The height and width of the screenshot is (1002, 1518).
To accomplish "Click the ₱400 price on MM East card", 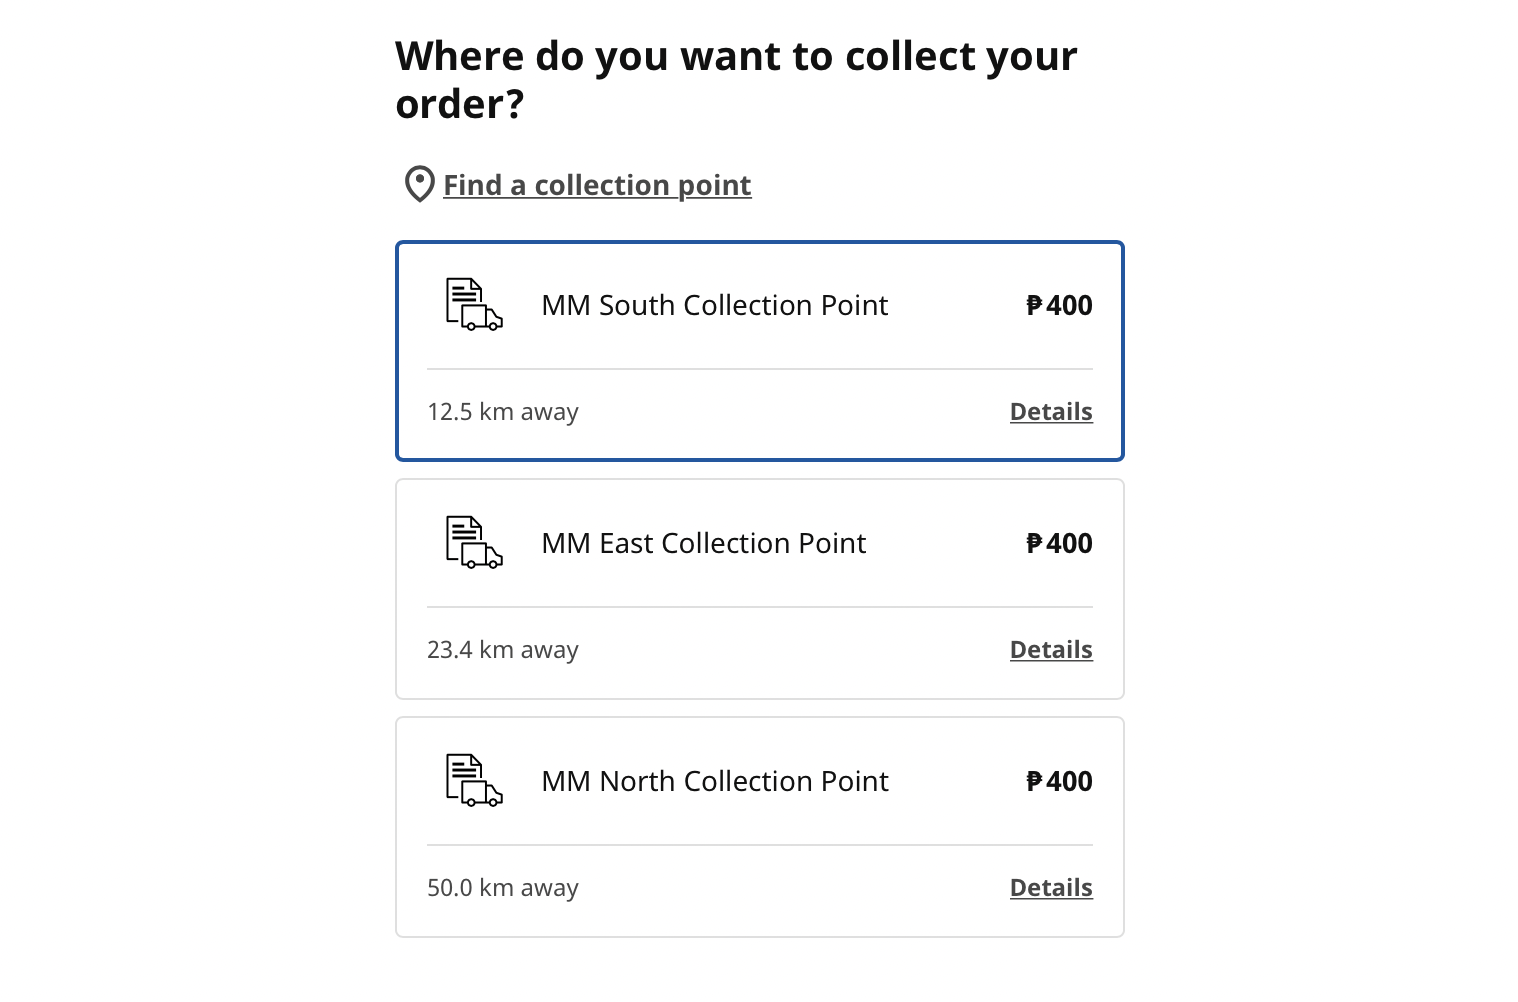I will 1059,543.
